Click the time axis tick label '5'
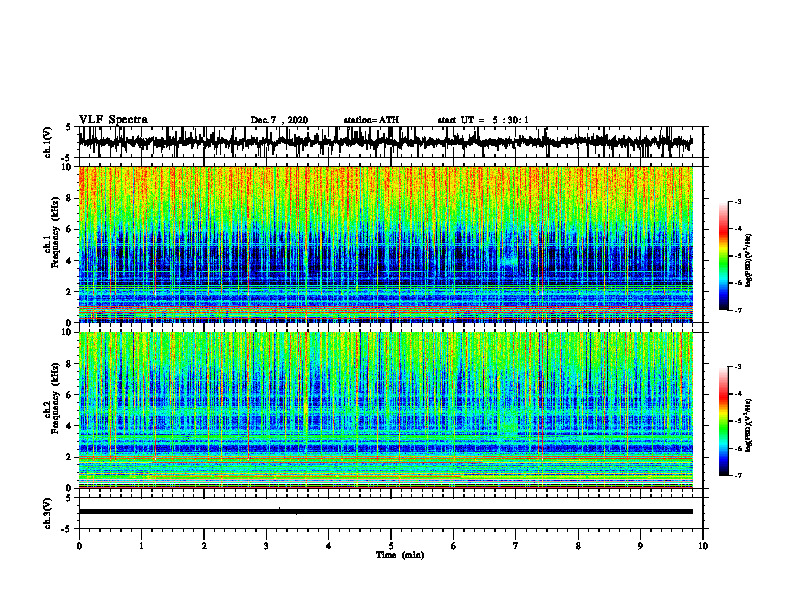This screenshot has height=612, width=792. [391, 546]
